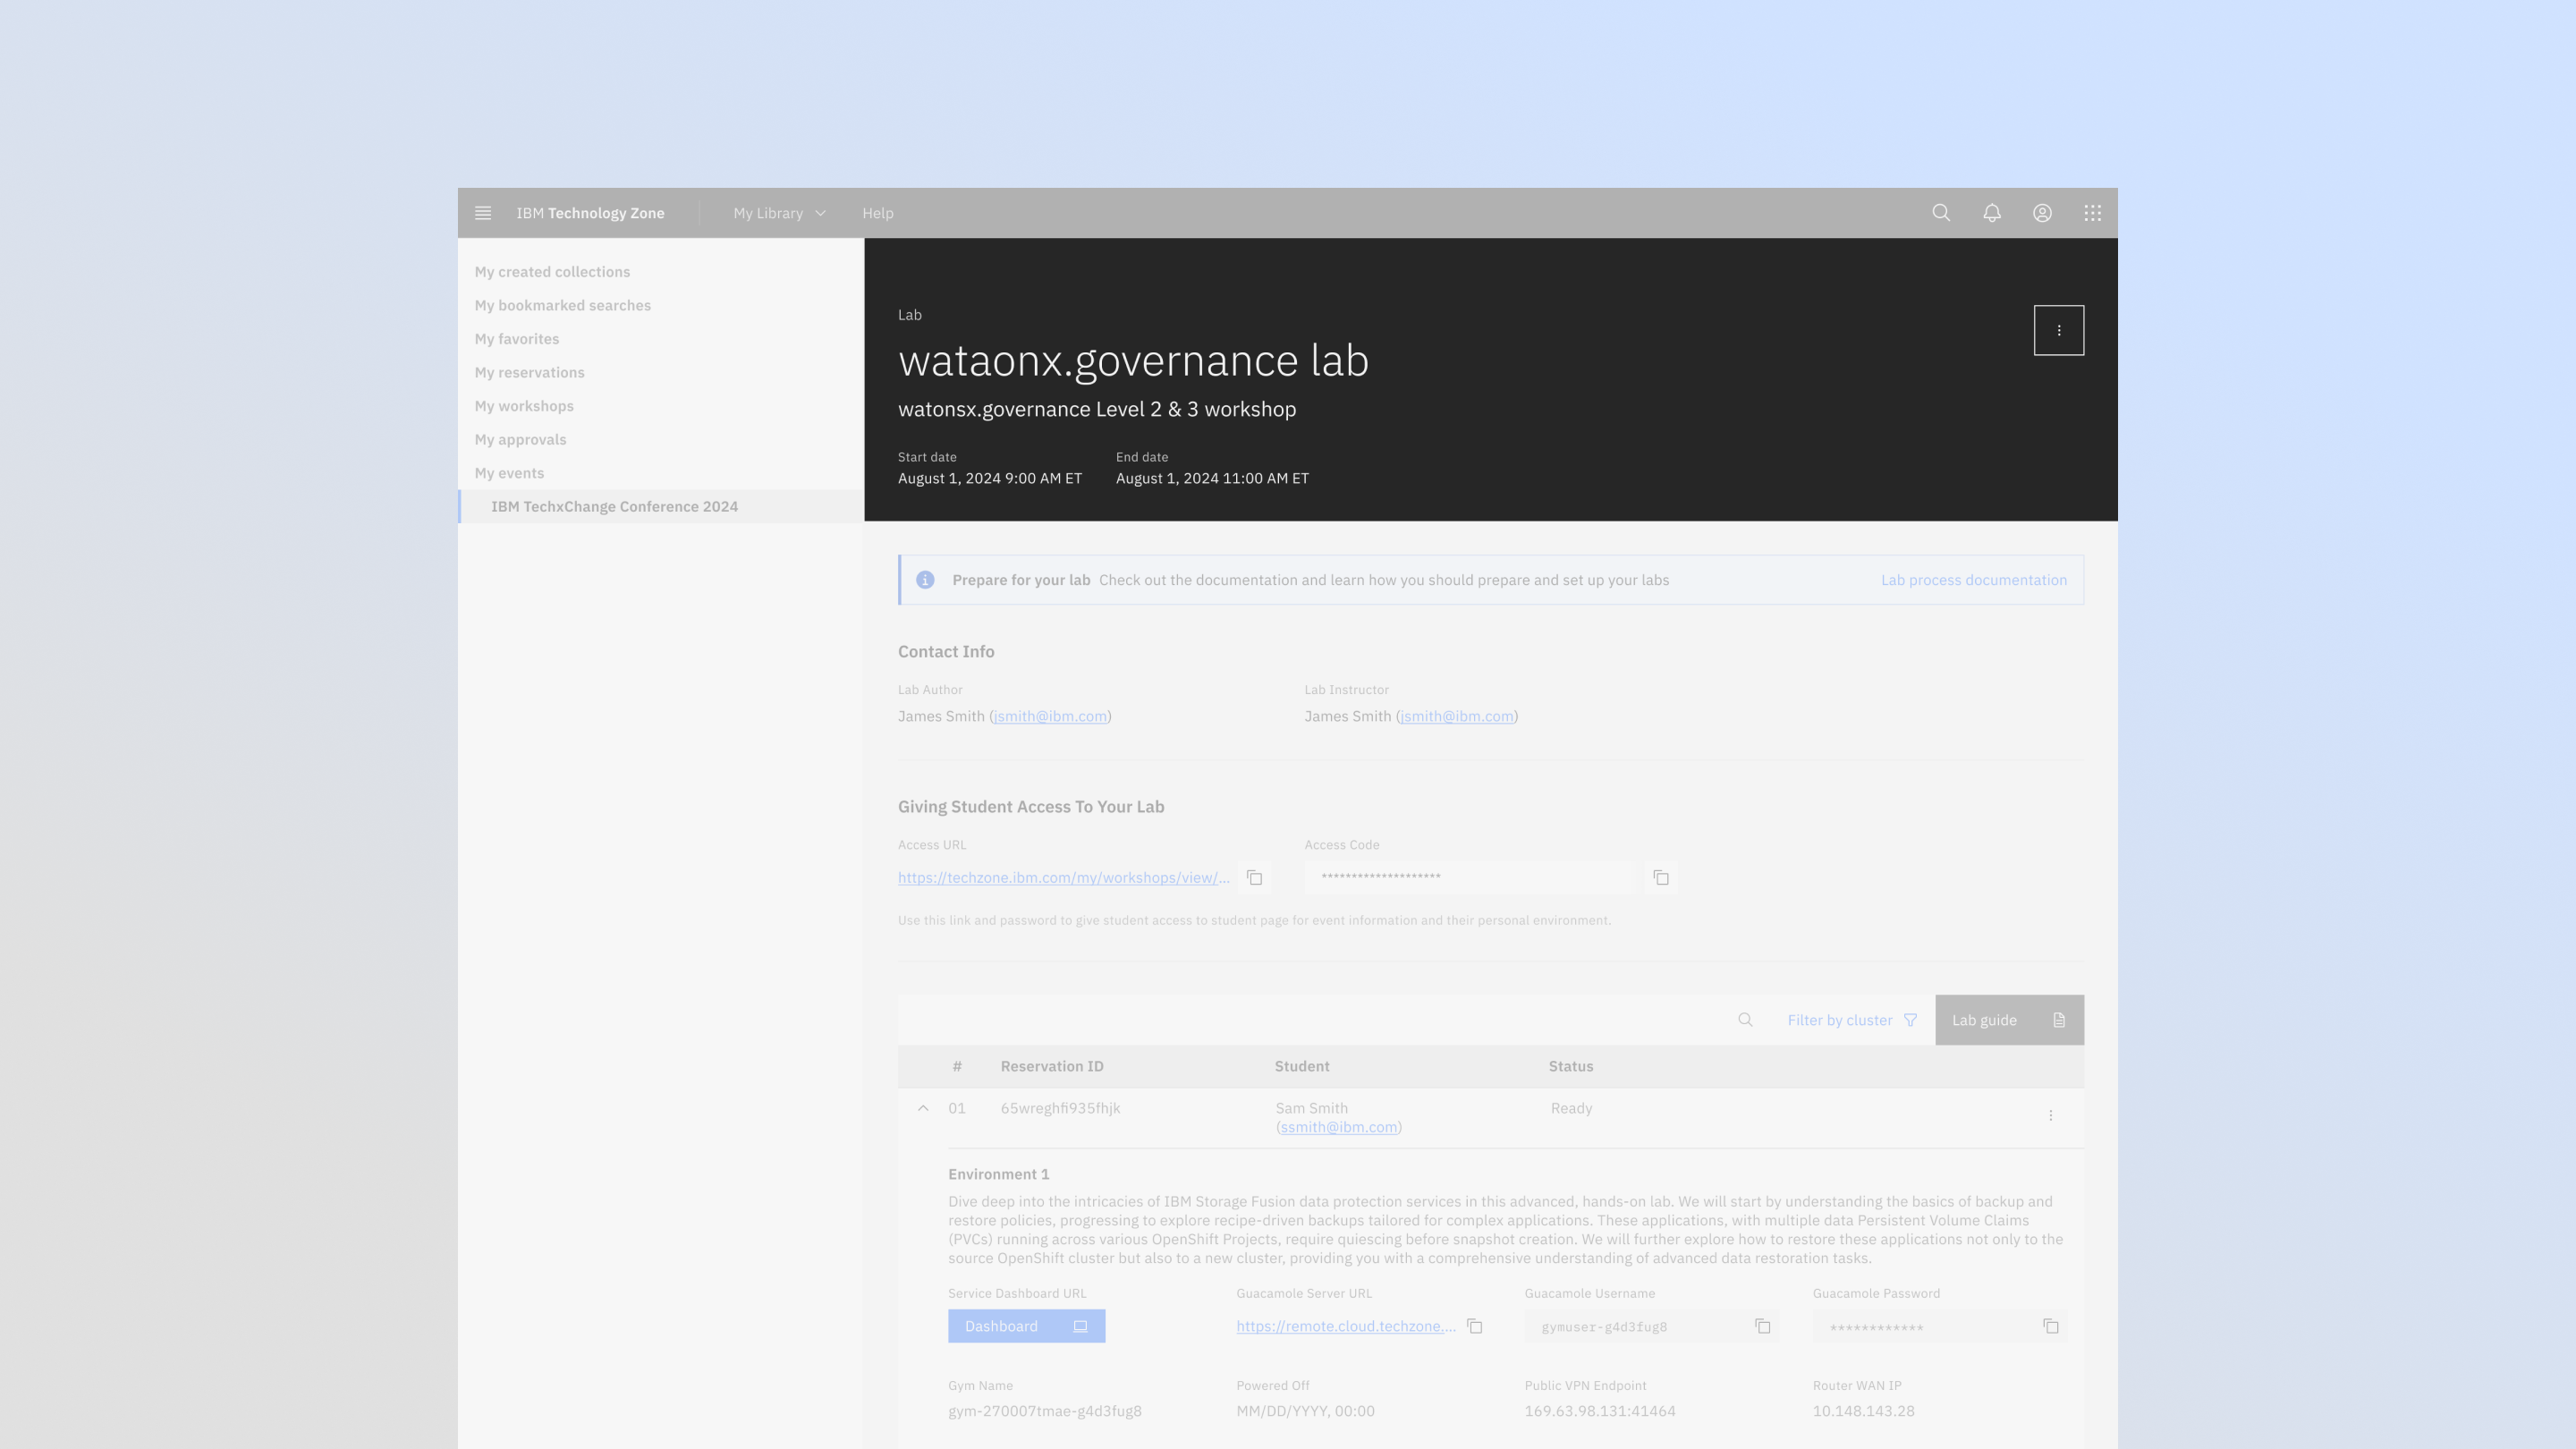Click Filter by cluster
The image size is (2576, 1449).
pos(1851,1020)
